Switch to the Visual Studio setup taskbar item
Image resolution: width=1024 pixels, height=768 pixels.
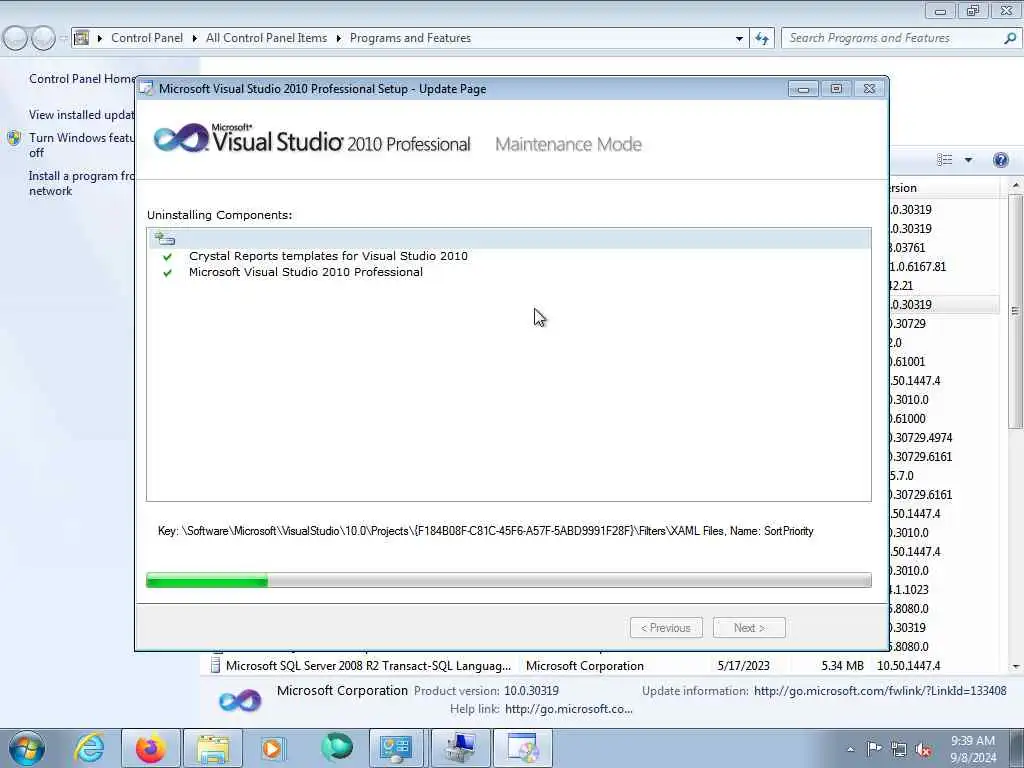(523, 748)
